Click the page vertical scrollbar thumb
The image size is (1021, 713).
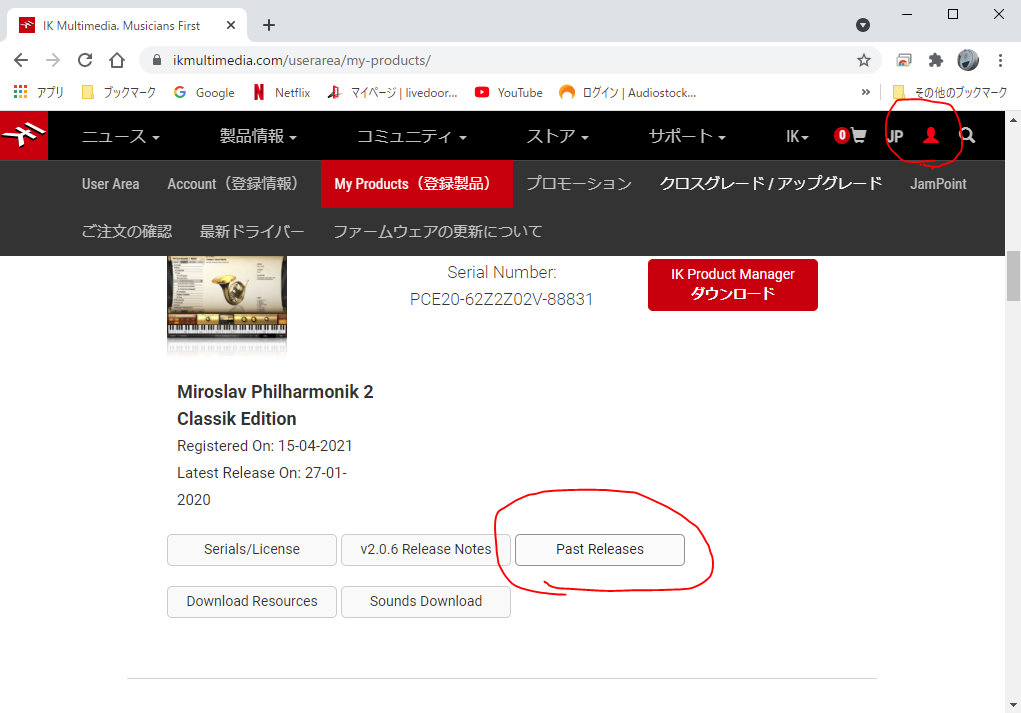click(x=1013, y=276)
